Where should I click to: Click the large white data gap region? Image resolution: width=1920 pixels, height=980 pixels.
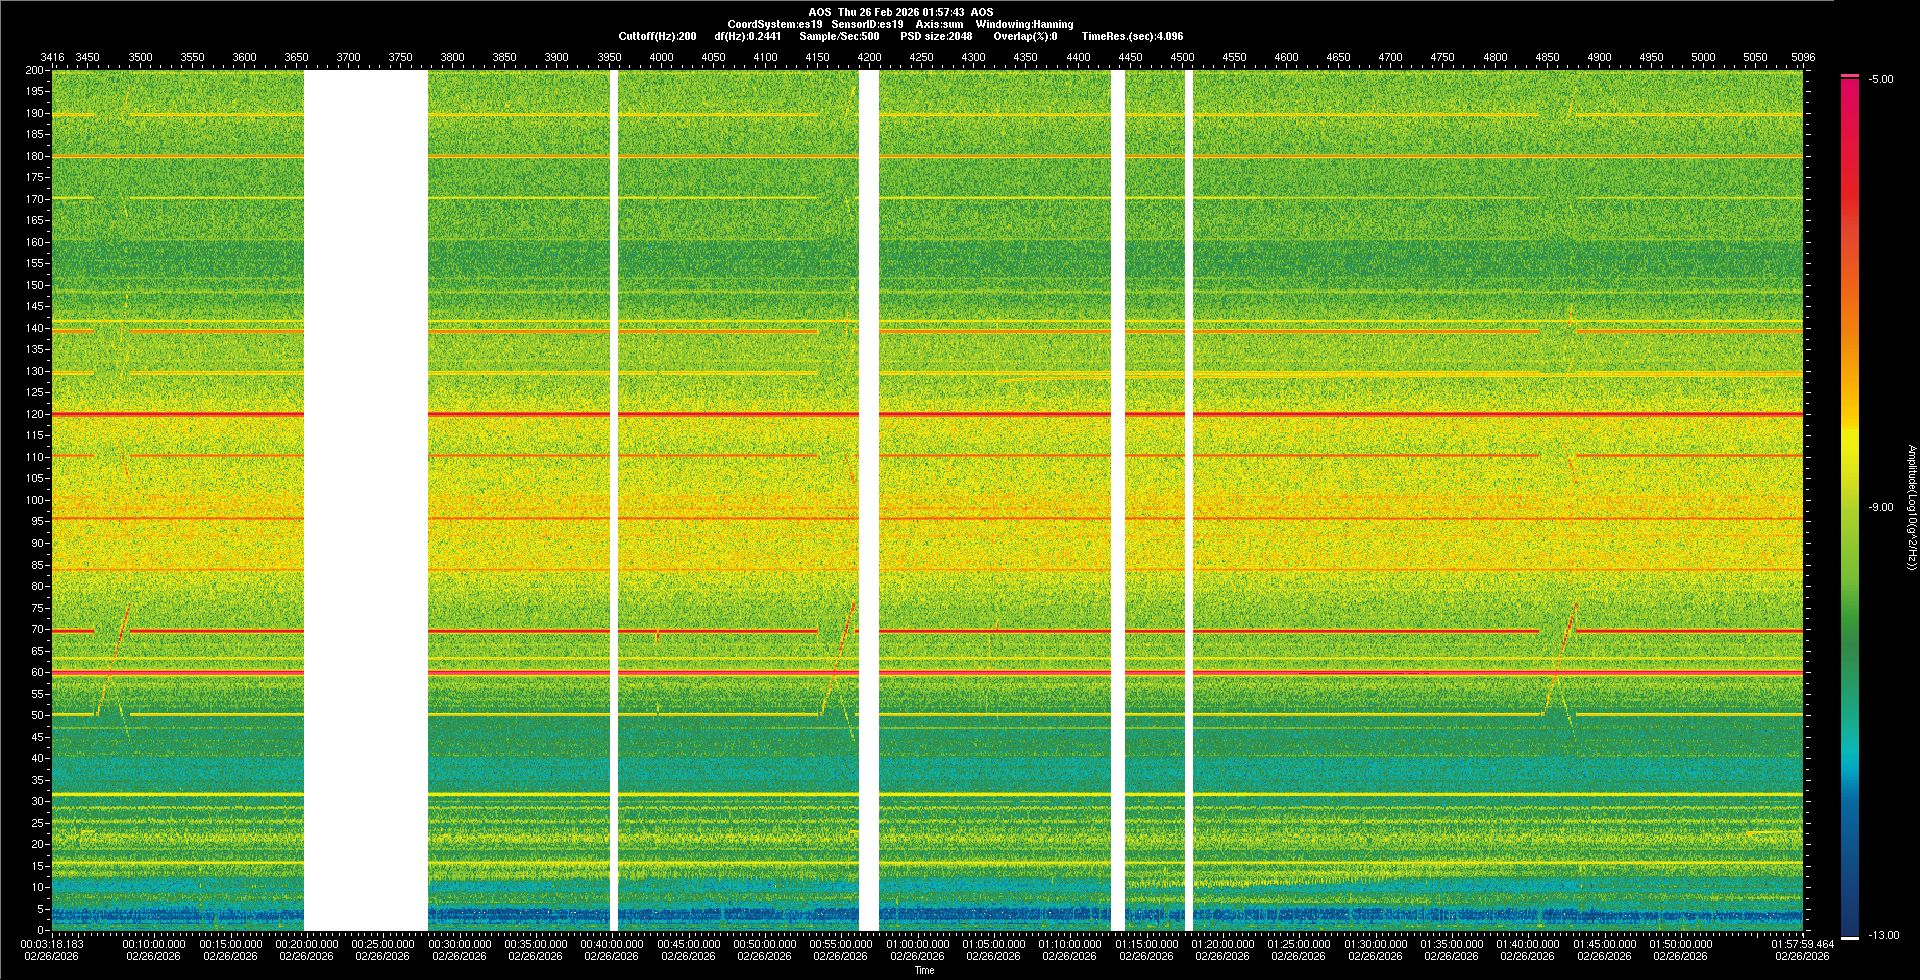(x=365, y=500)
